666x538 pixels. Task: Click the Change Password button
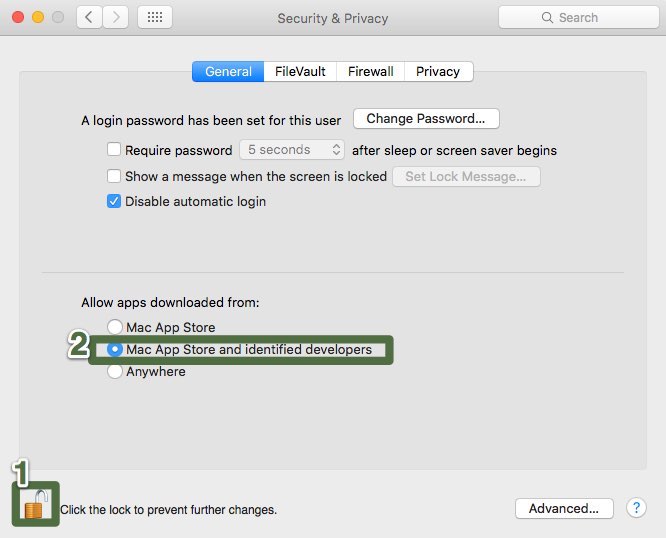(426, 119)
